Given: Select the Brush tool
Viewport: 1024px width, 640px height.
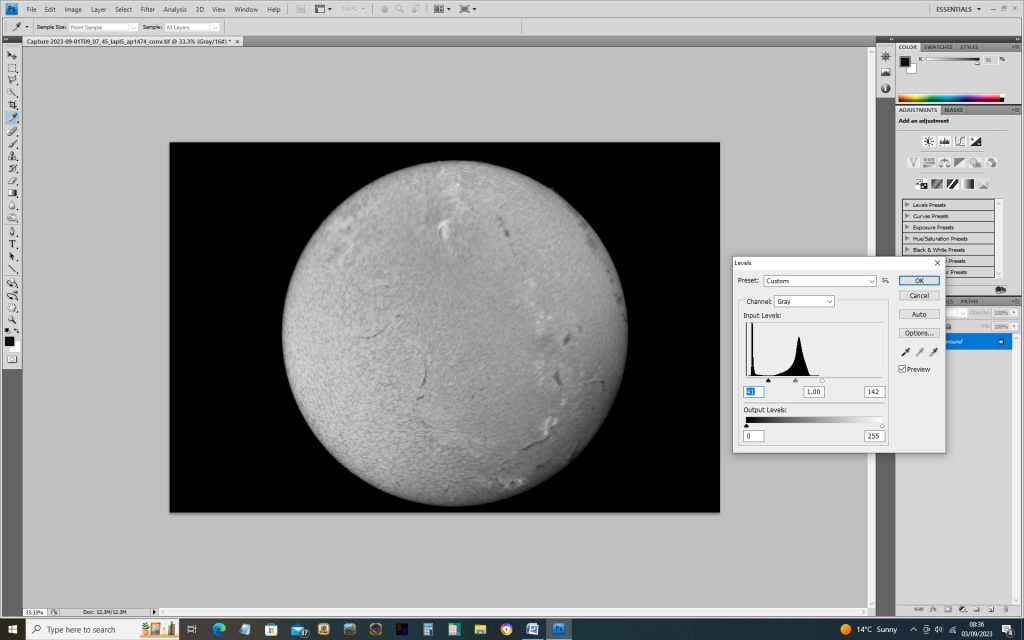Looking at the screenshot, I should point(12,144).
